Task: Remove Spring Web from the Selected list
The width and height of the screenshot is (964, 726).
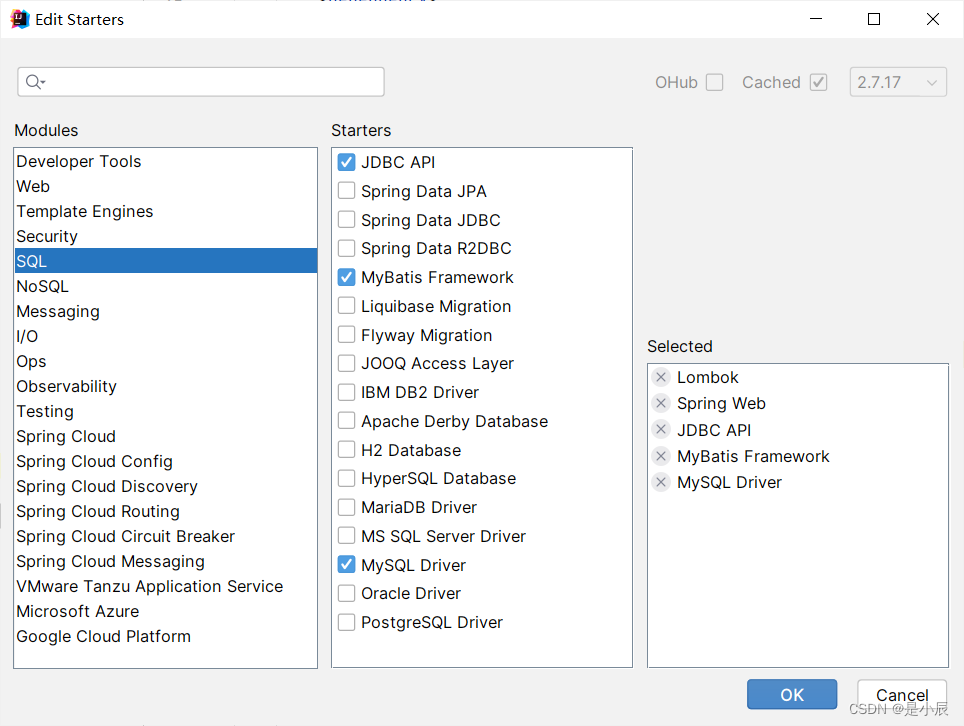Action: [x=661, y=403]
